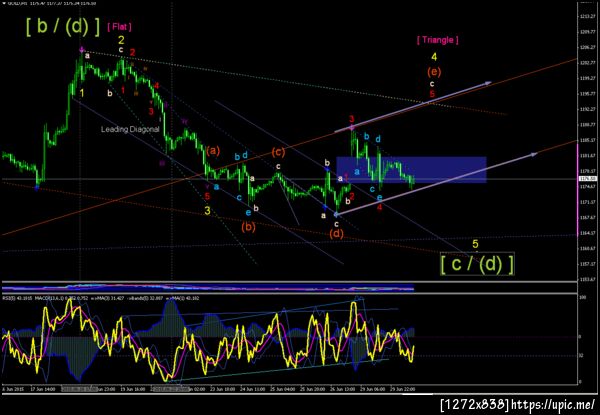
Task: Select the magenta "[ Triangle ]" label
Action: (438, 39)
